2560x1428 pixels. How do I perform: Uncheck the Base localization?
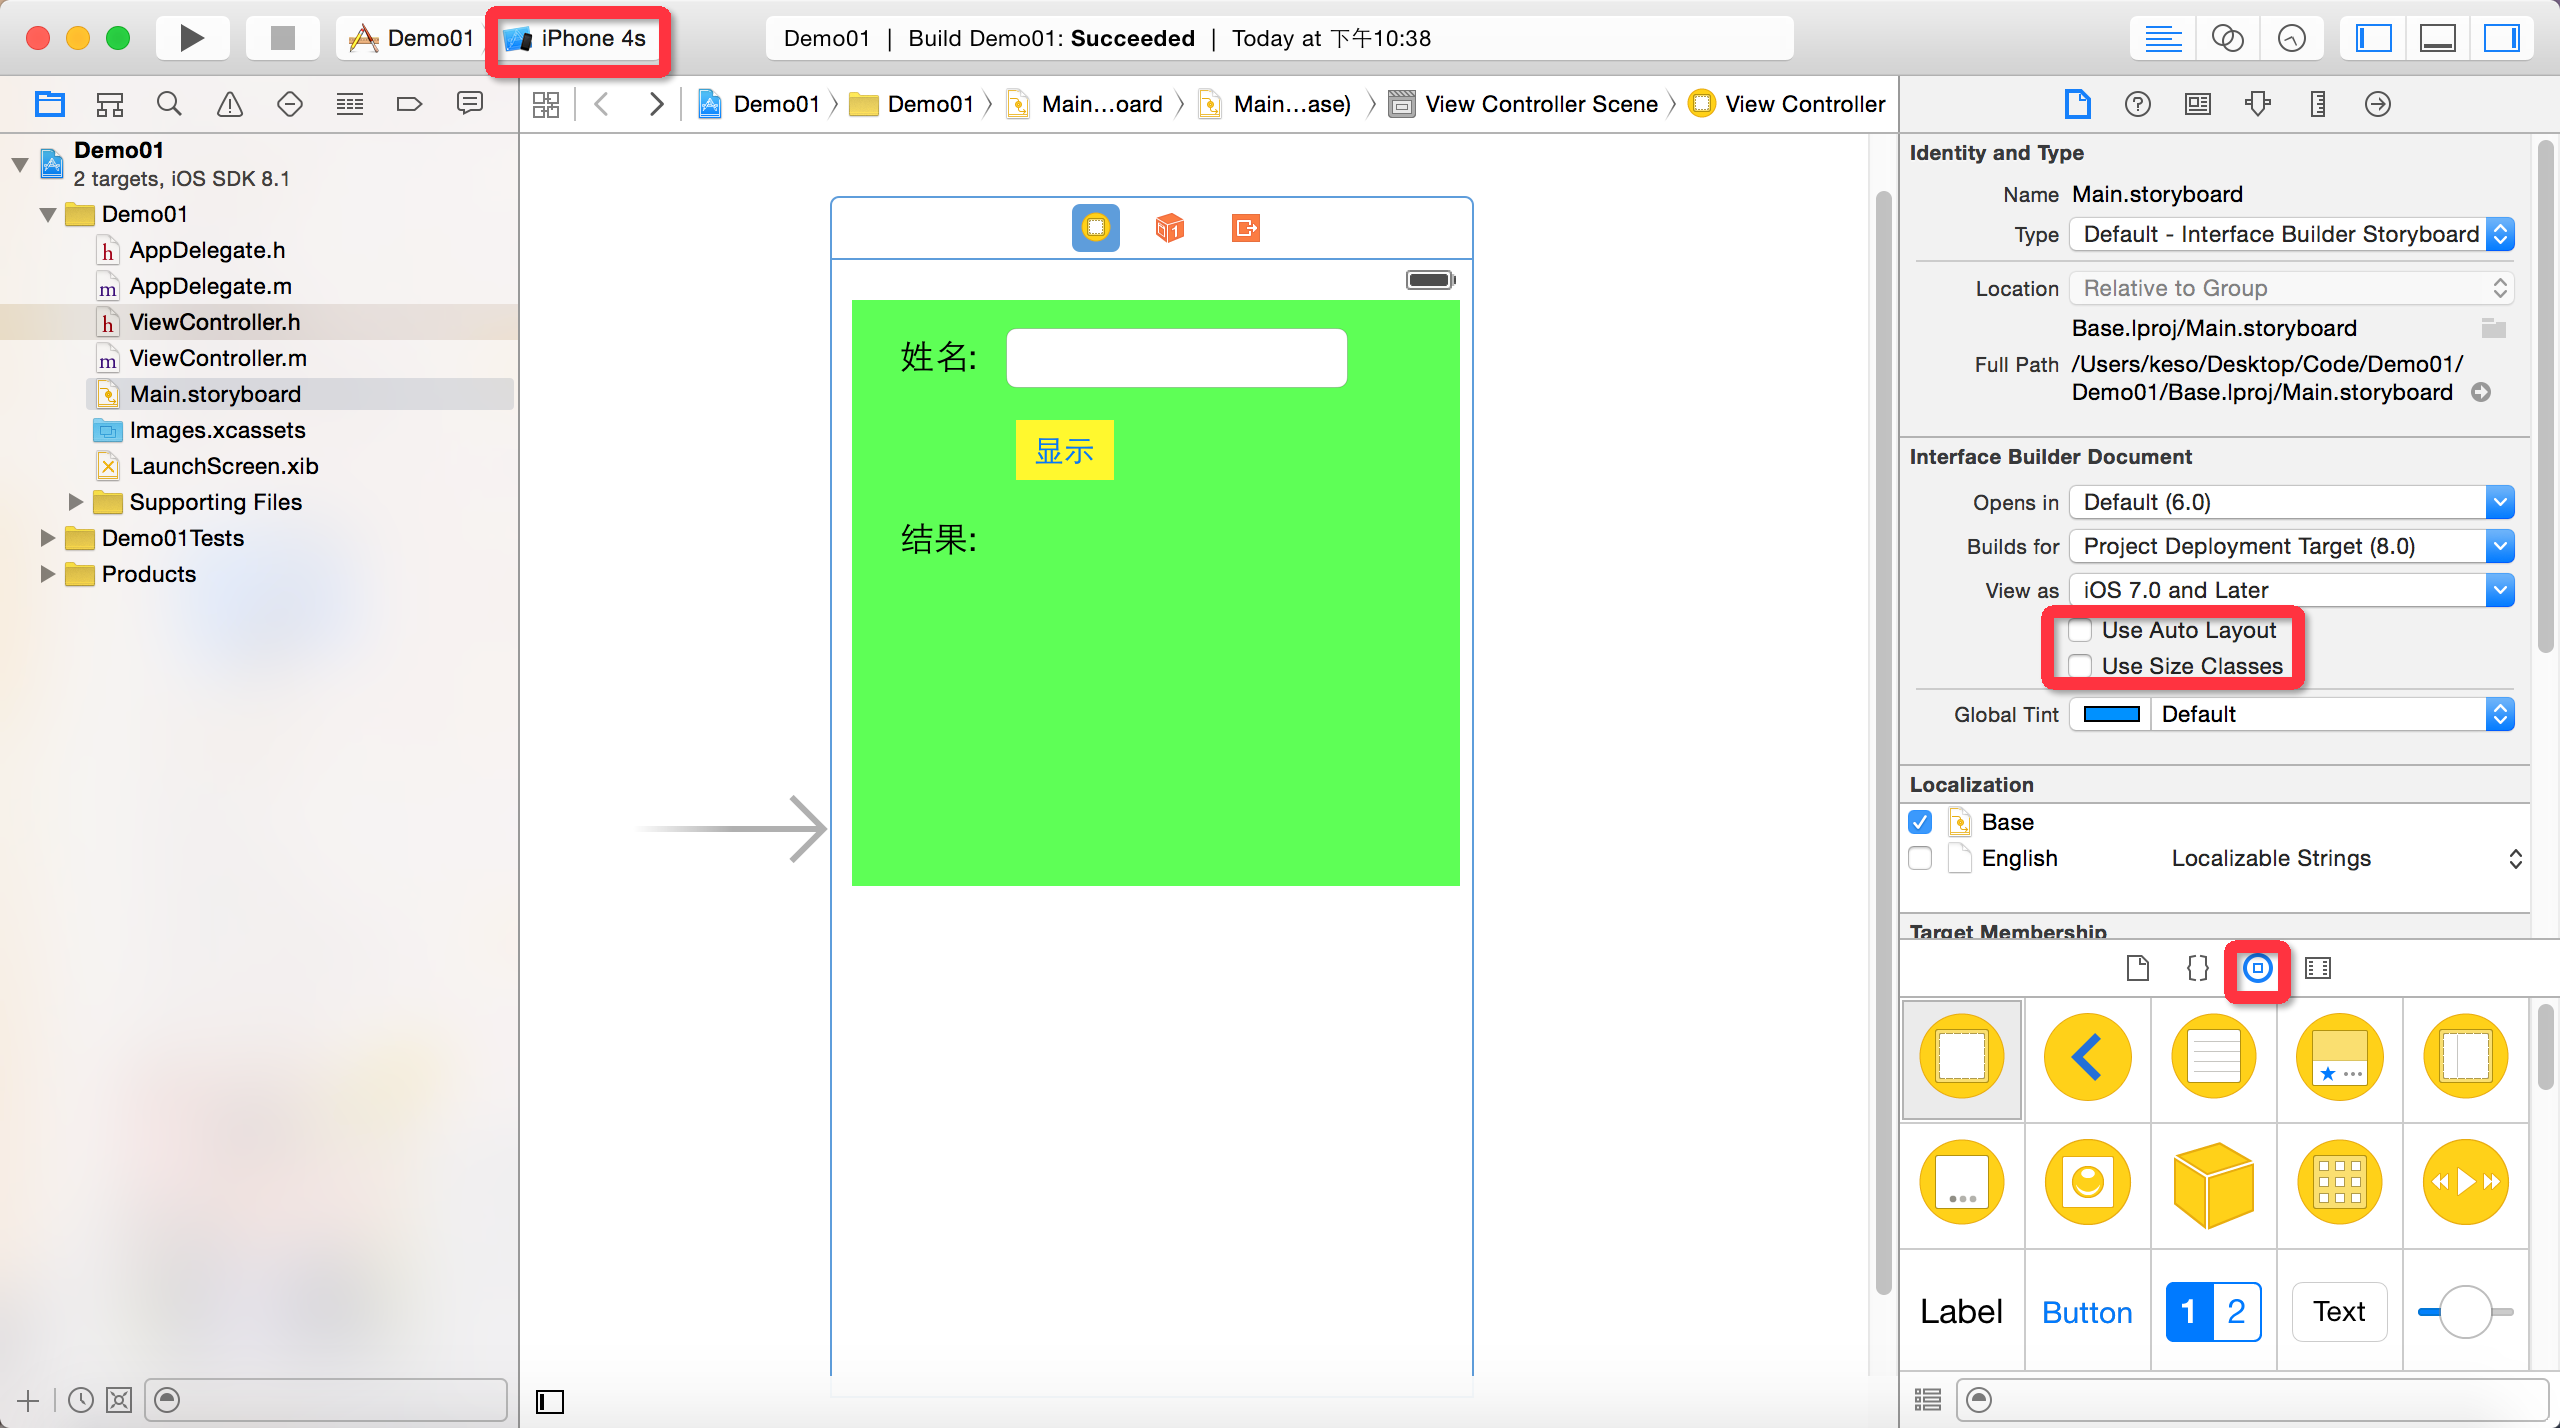click(x=1920, y=822)
